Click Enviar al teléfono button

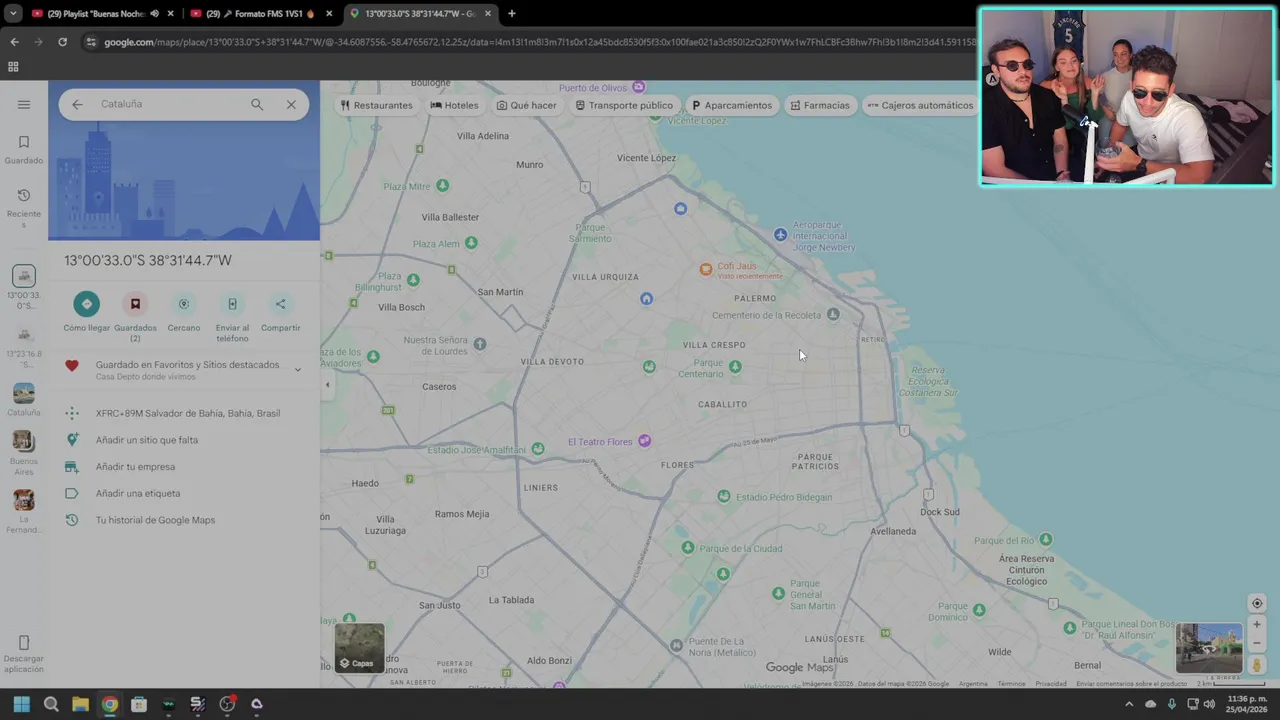[232, 304]
